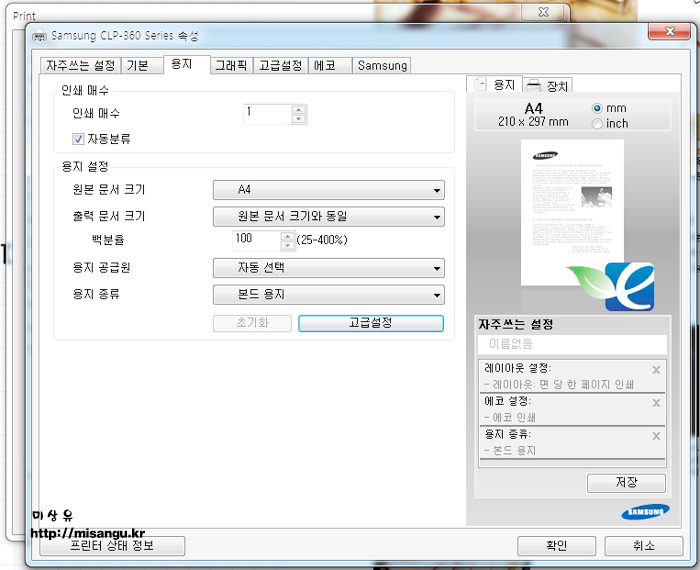700x570 pixels.
Task: Select the 용지 tab
Action: [x=187, y=64]
